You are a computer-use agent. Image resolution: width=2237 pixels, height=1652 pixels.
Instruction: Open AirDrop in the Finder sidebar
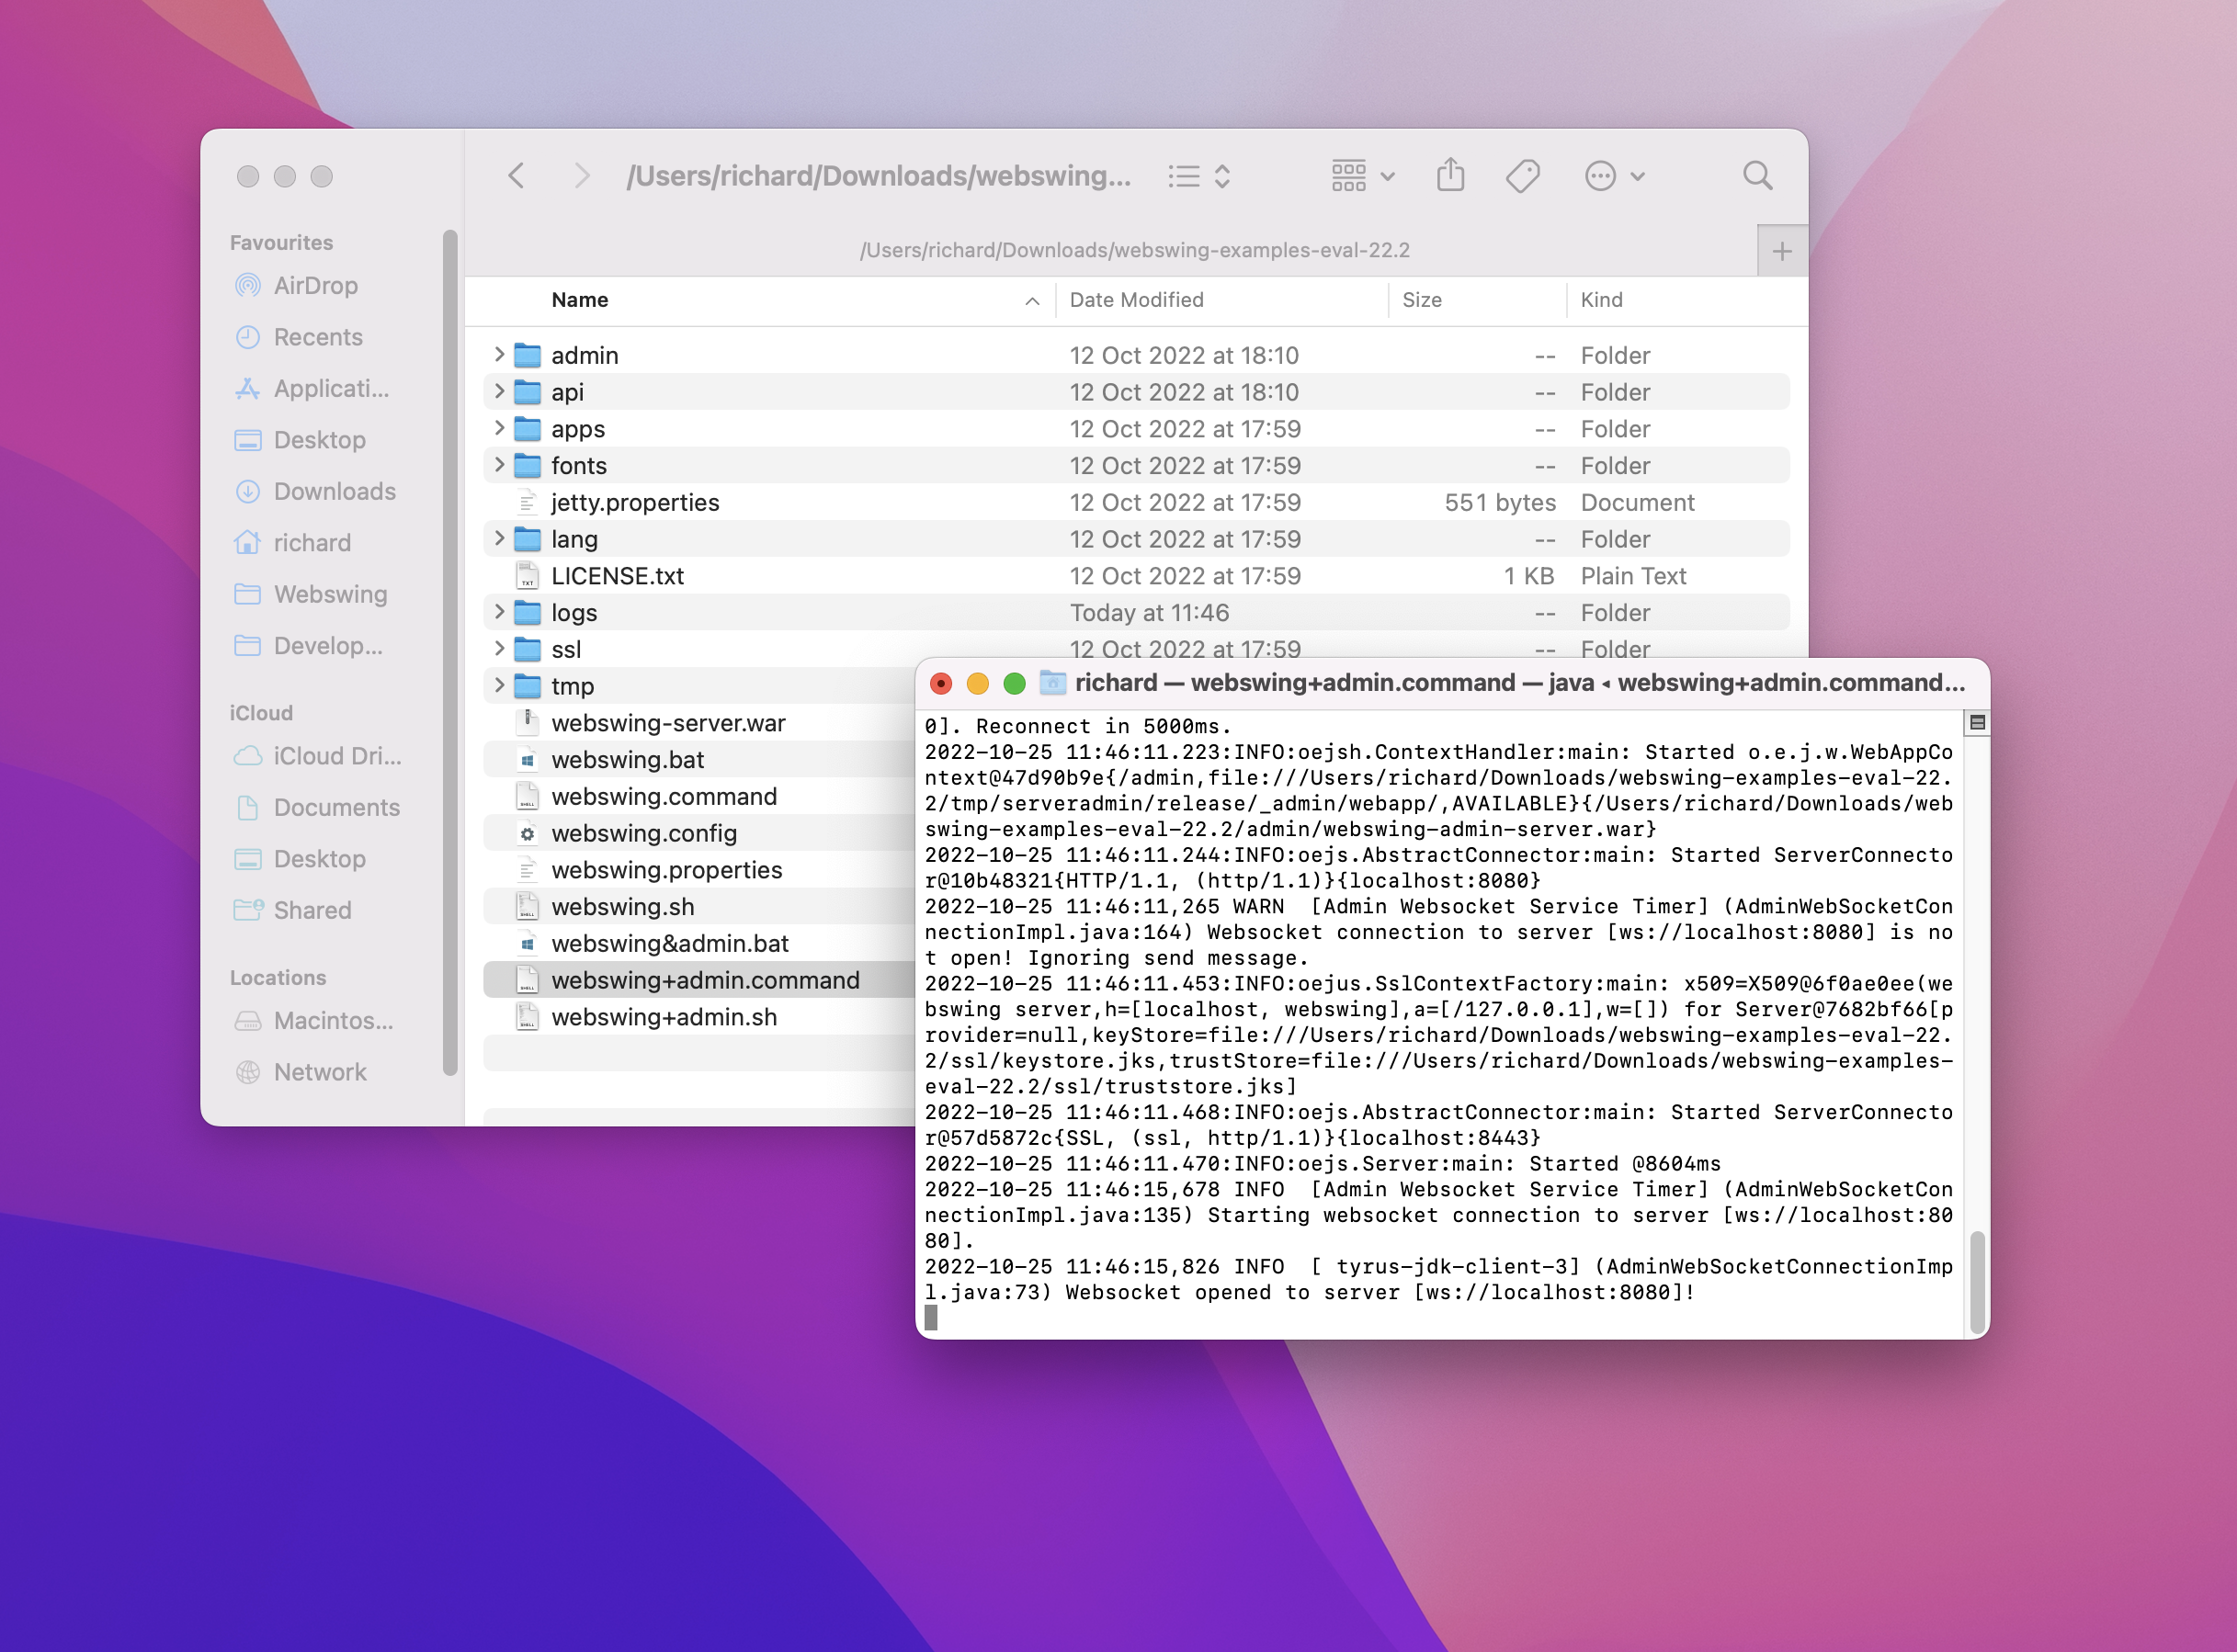point(315,286)
